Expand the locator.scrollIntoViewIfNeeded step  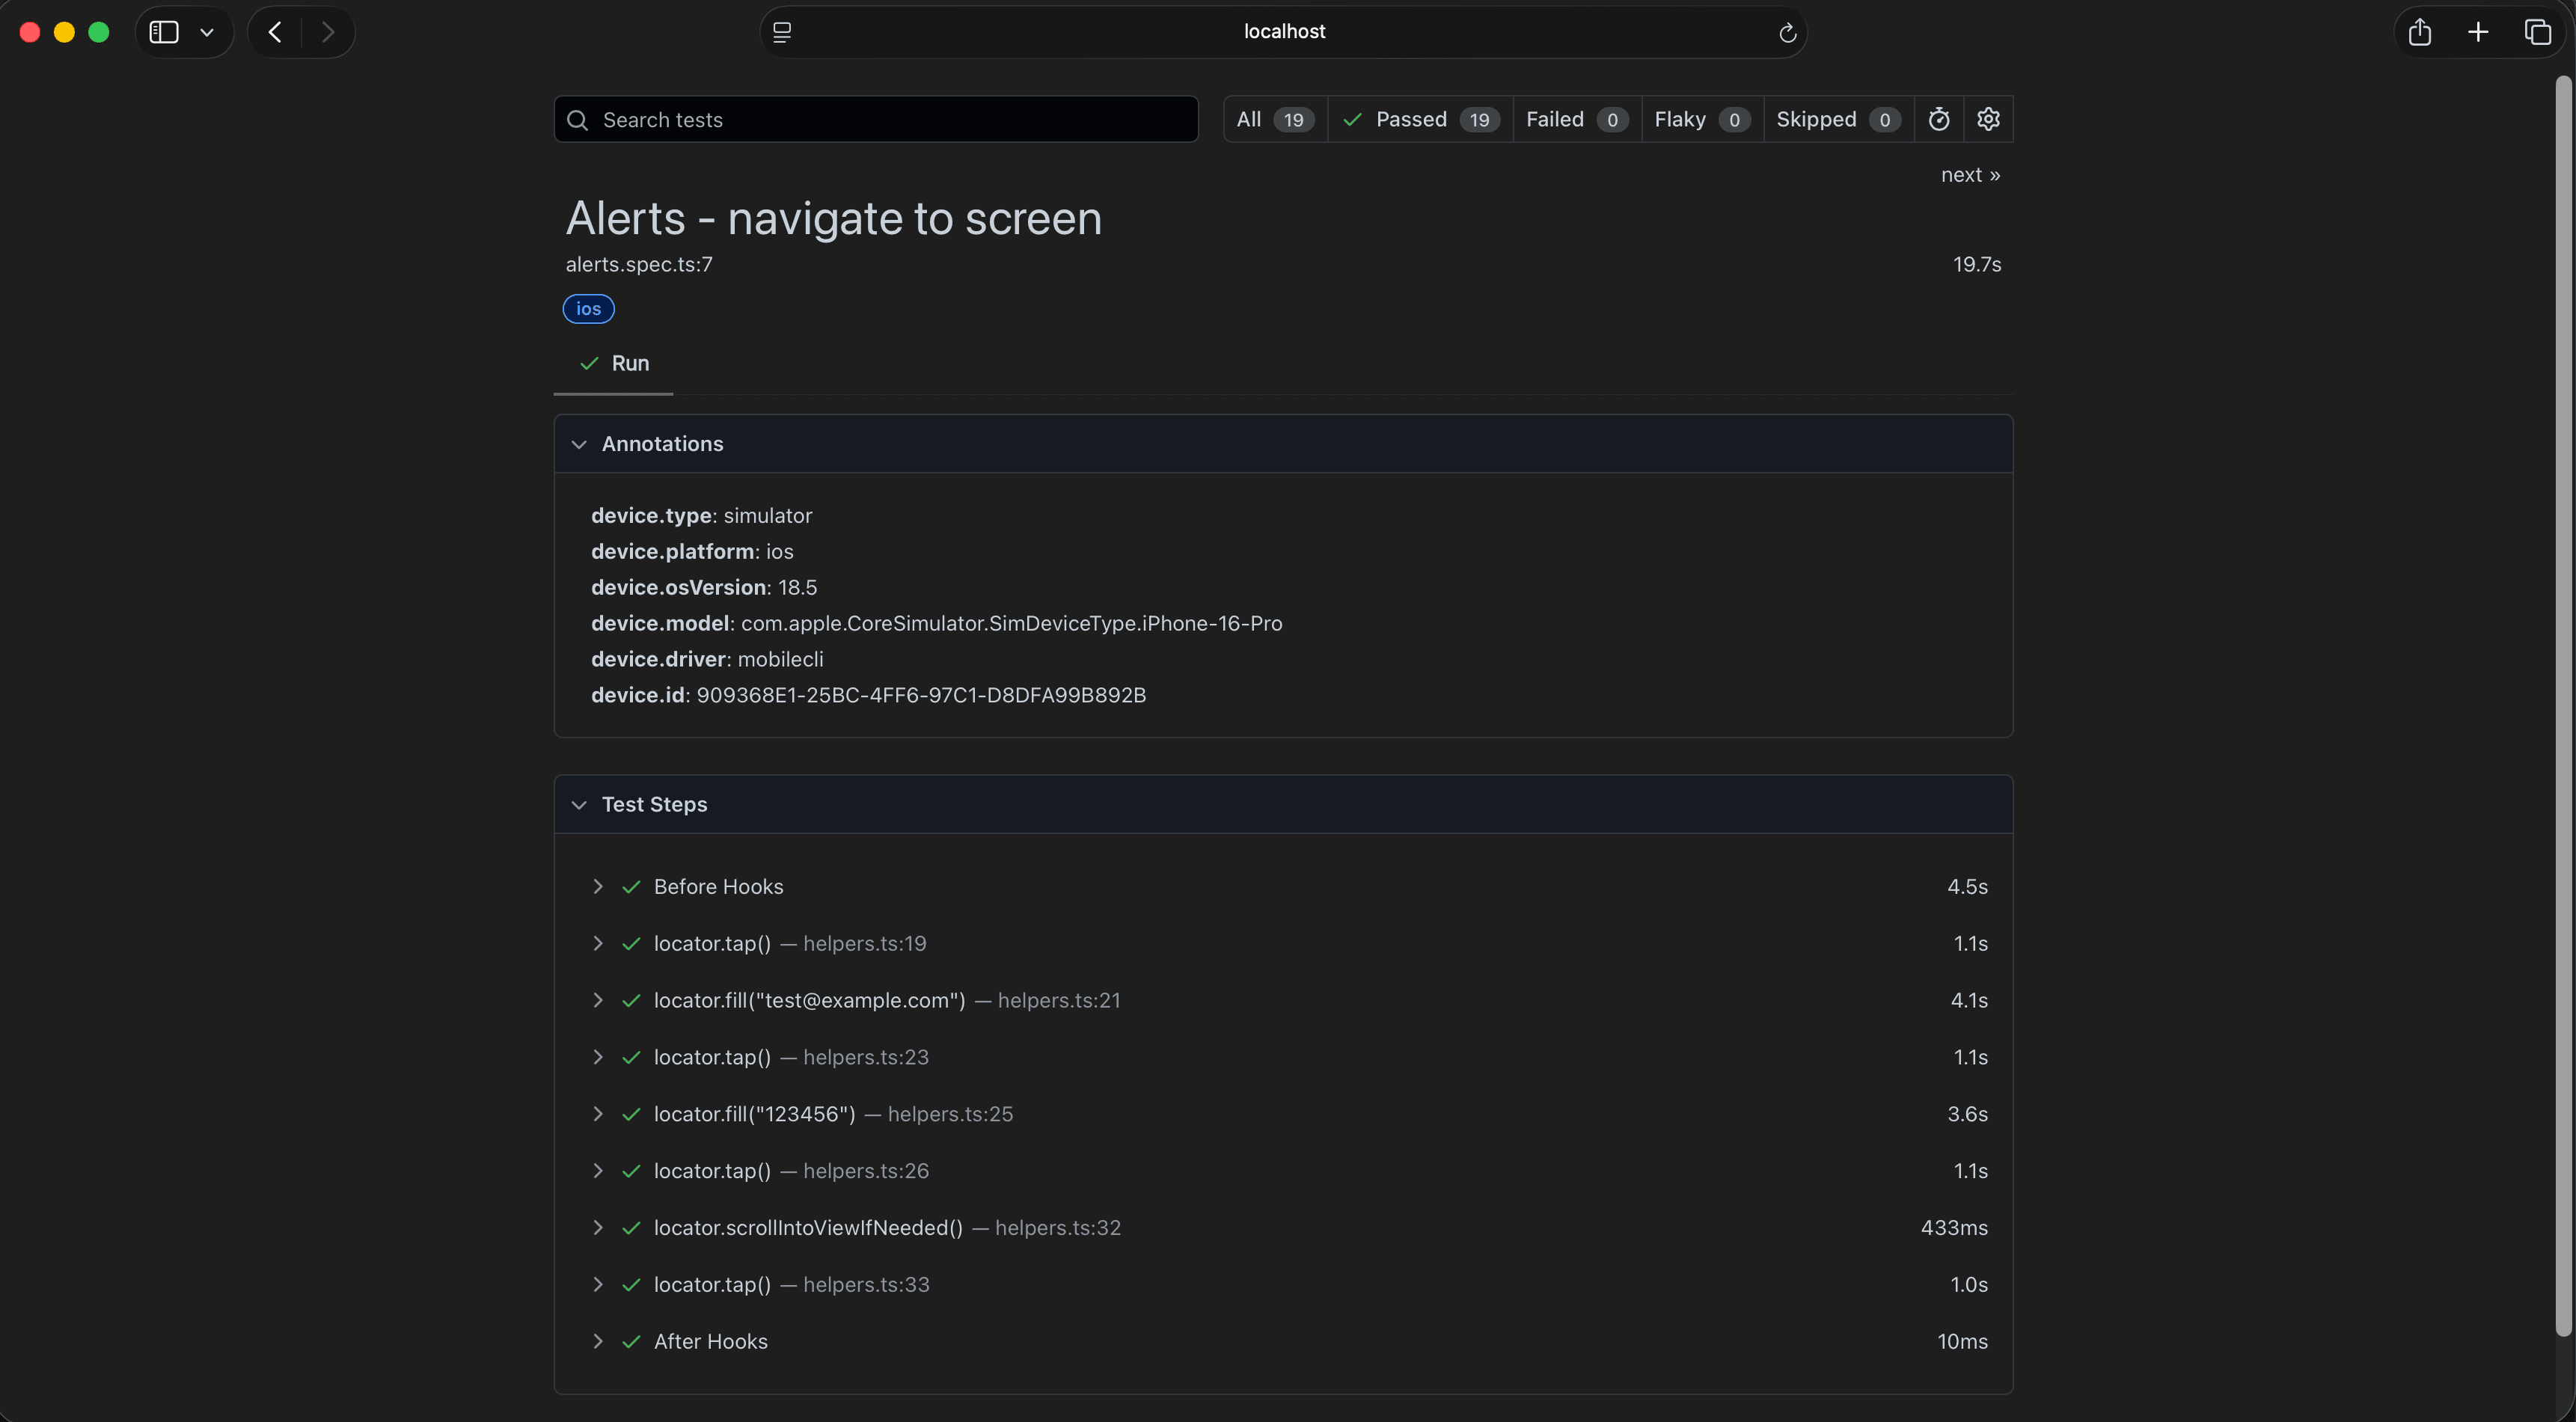597,1227
